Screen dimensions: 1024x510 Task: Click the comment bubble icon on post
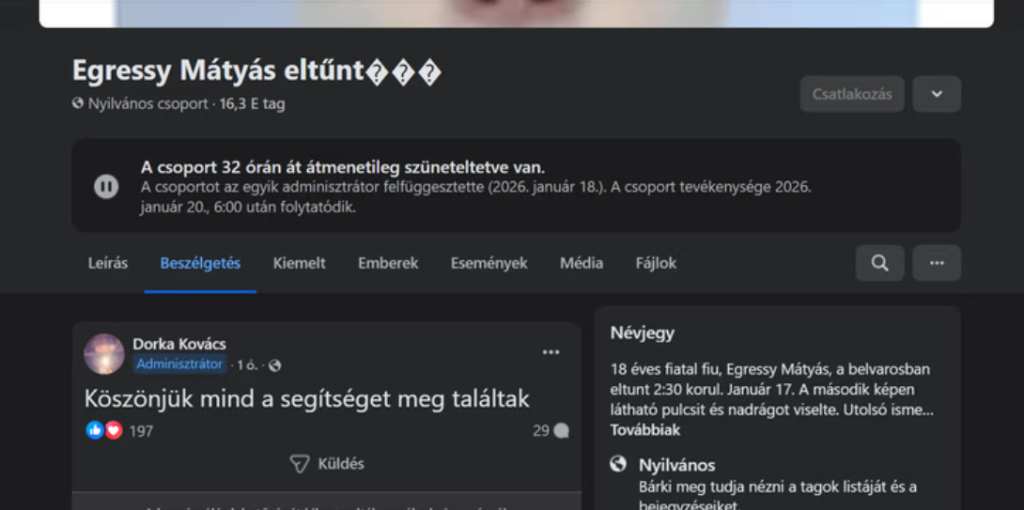tap(561, 431)
